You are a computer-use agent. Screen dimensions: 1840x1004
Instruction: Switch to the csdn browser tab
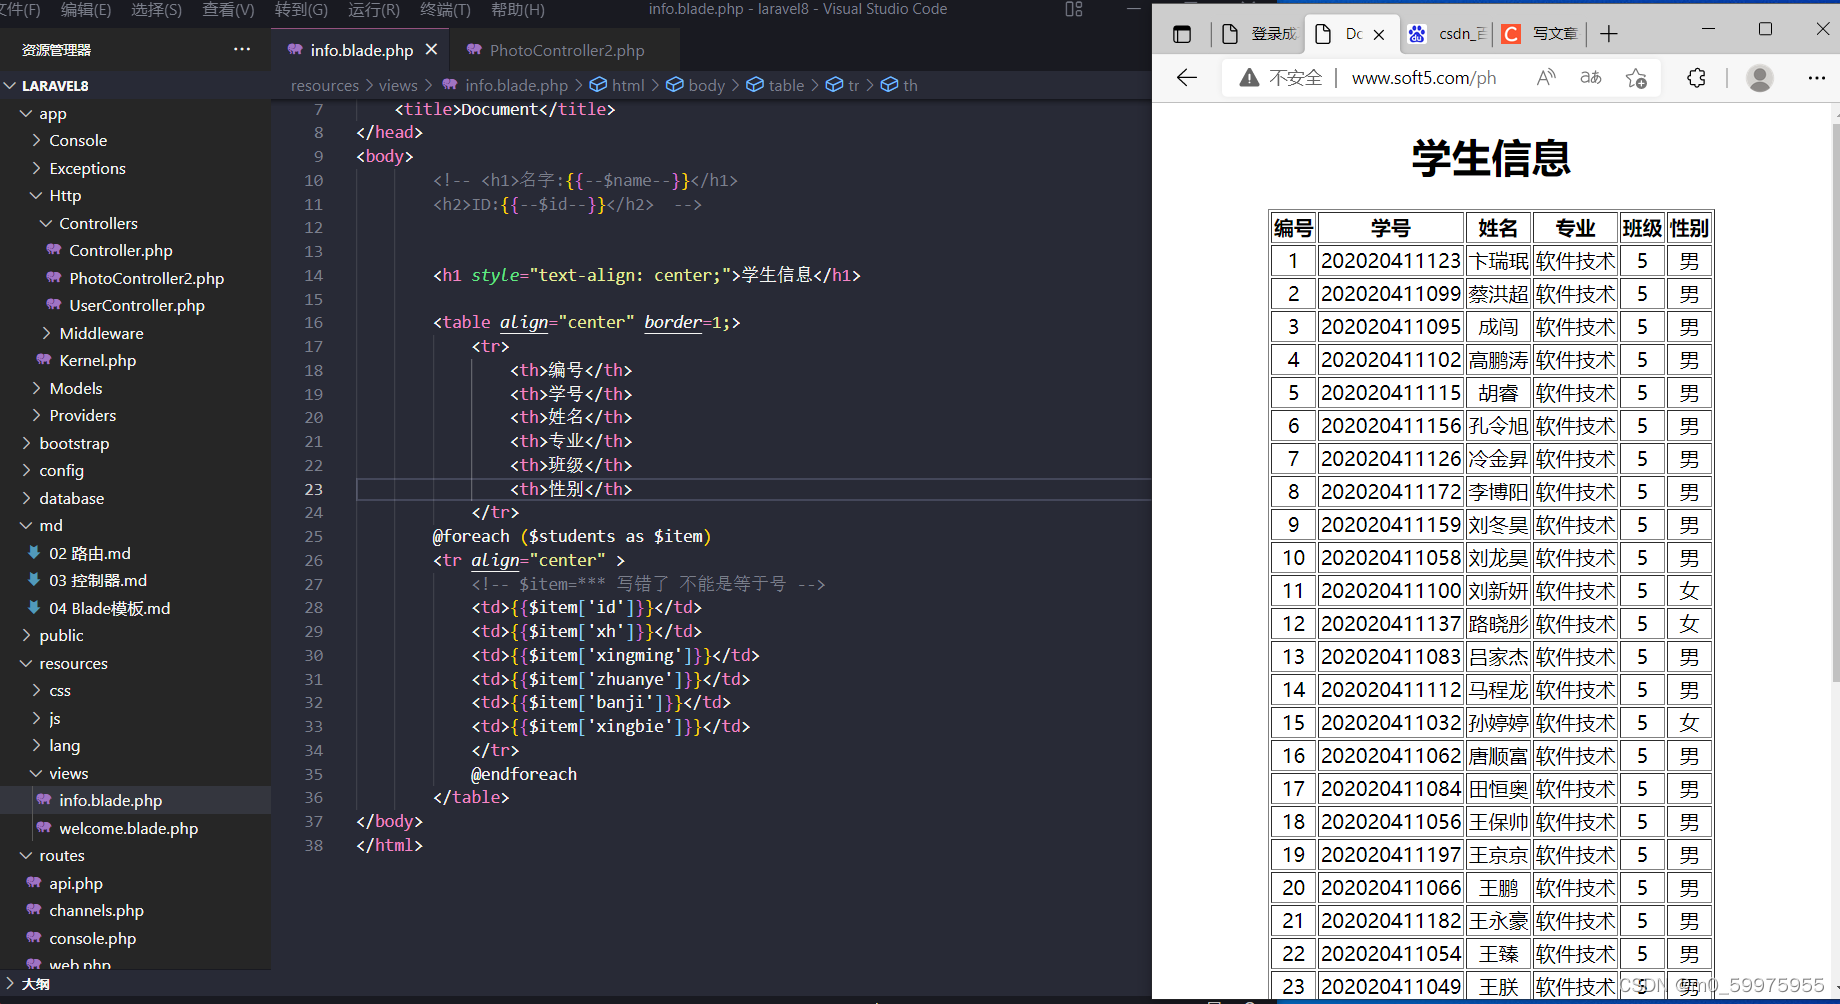pos(1448,34)
